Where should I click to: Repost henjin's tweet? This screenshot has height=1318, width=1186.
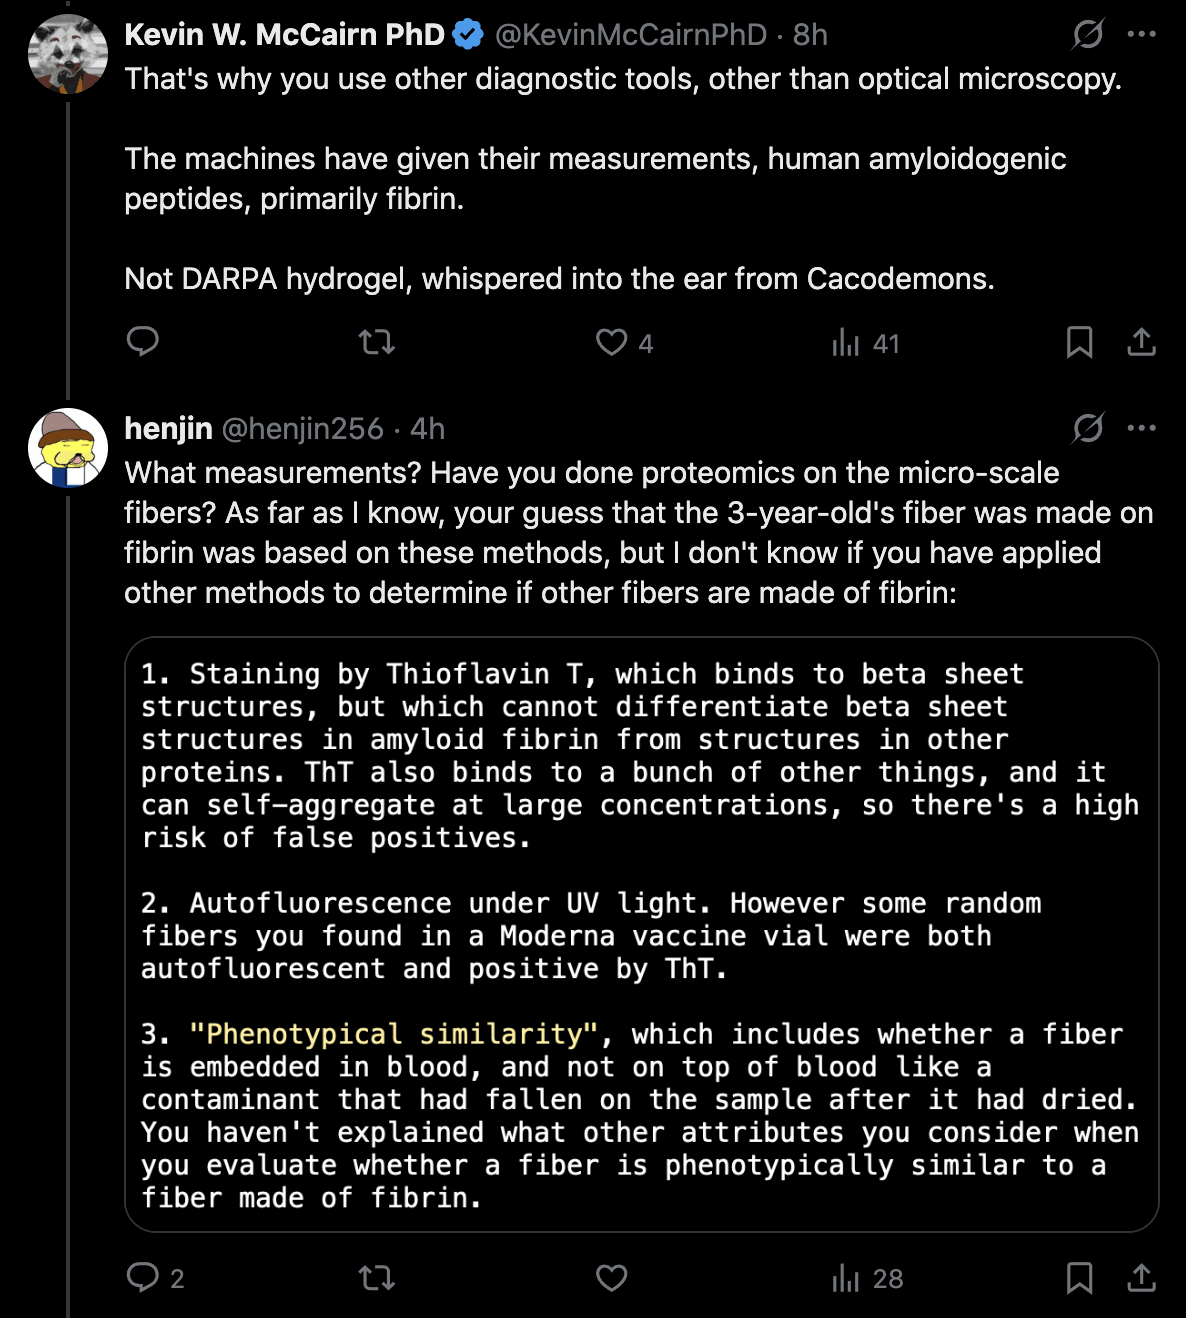[376, 1278]
